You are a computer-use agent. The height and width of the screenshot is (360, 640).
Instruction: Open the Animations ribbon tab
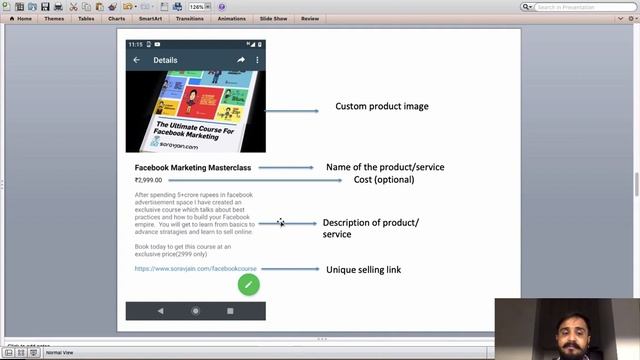231,19
